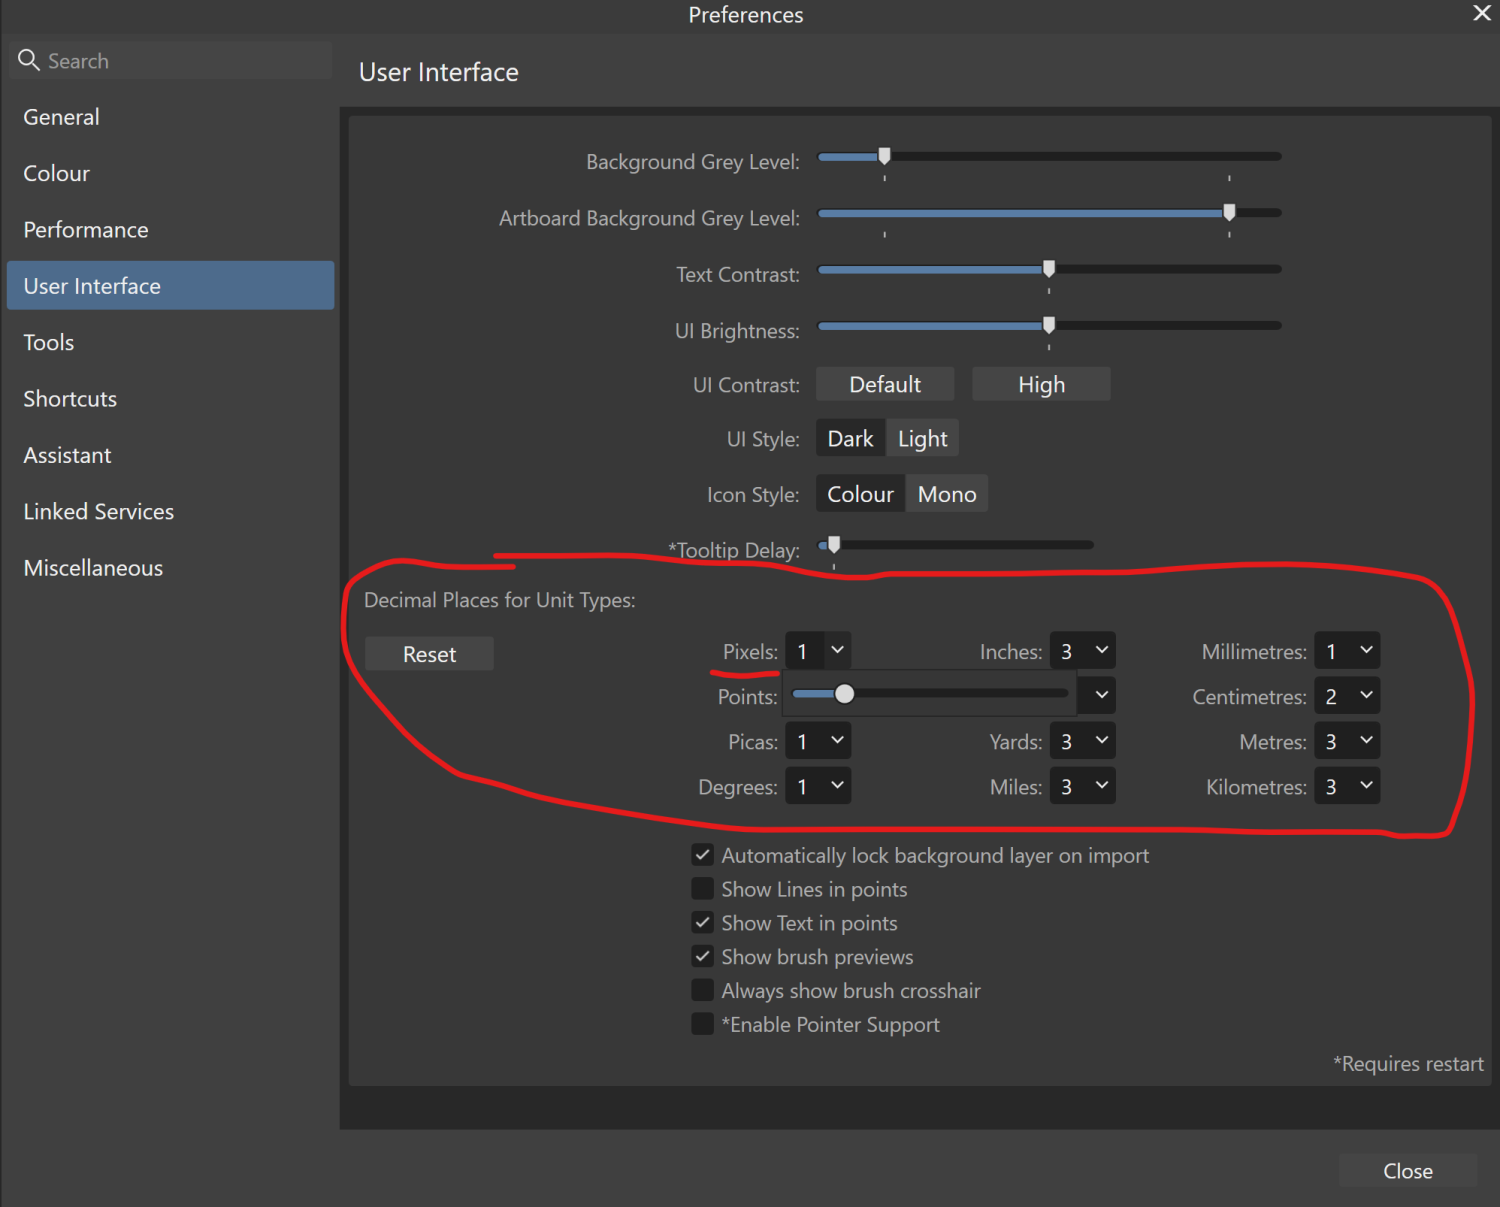The image size is (1500, 1207).
Task: Click the Close button
Action: point(1407,1170)
